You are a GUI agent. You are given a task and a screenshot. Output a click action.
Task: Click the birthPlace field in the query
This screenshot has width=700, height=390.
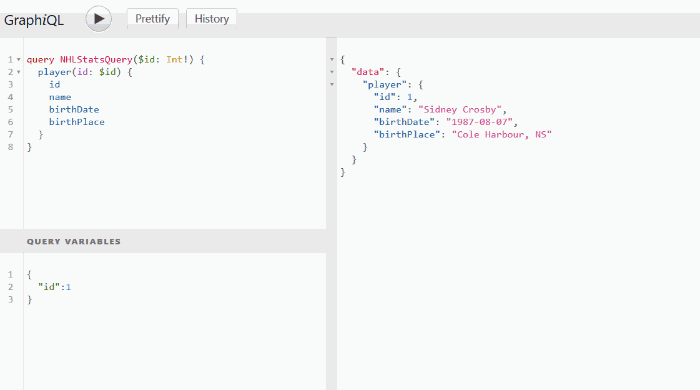77,122
